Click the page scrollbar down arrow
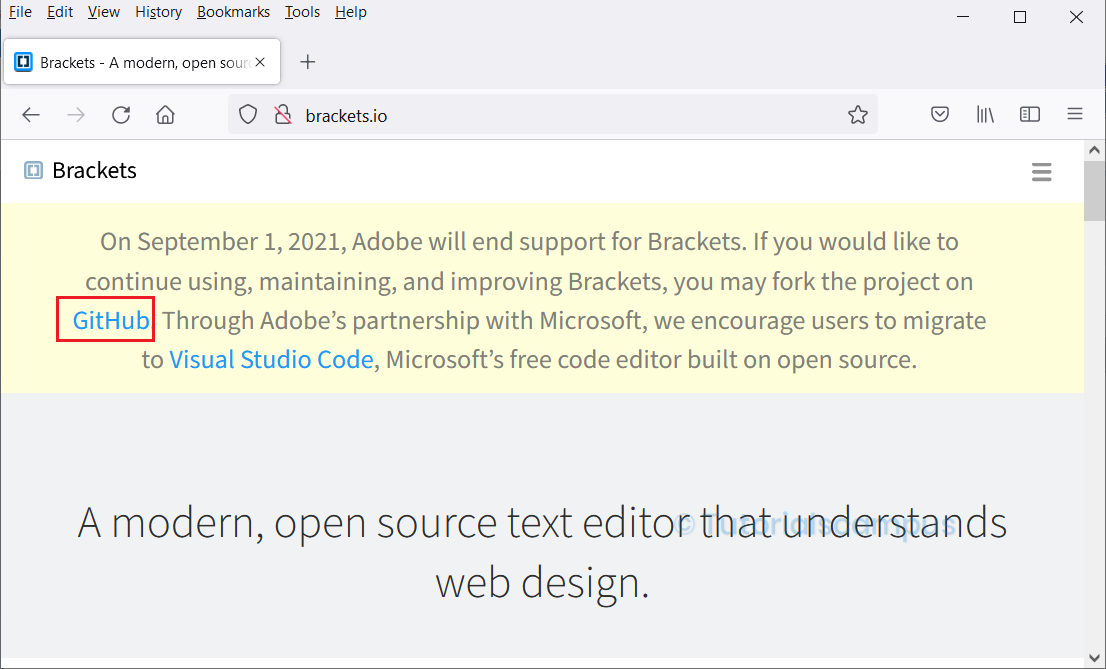 pyautogui.click(x=1094, y=659)
